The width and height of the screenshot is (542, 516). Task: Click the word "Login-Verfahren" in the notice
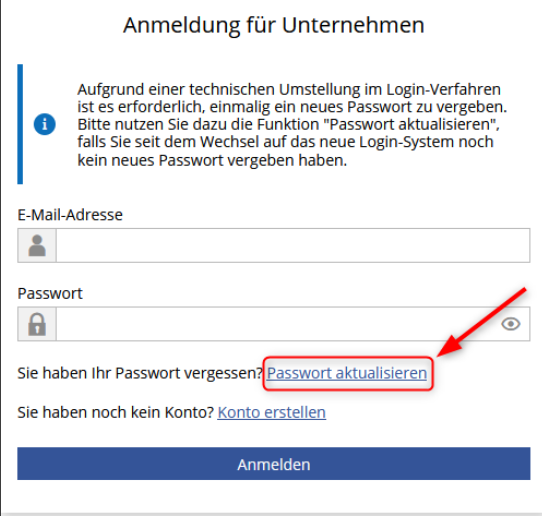coord(443,90)
